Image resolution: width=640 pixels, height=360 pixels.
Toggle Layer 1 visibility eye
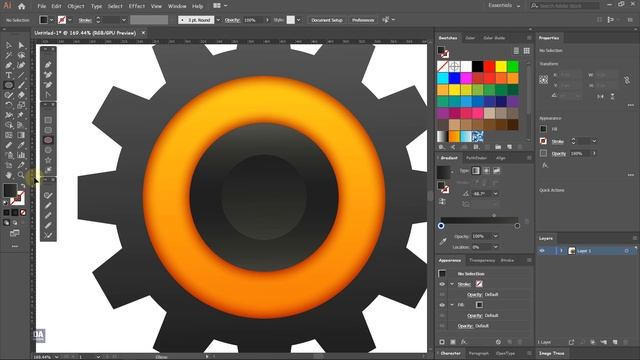(542, 251)
